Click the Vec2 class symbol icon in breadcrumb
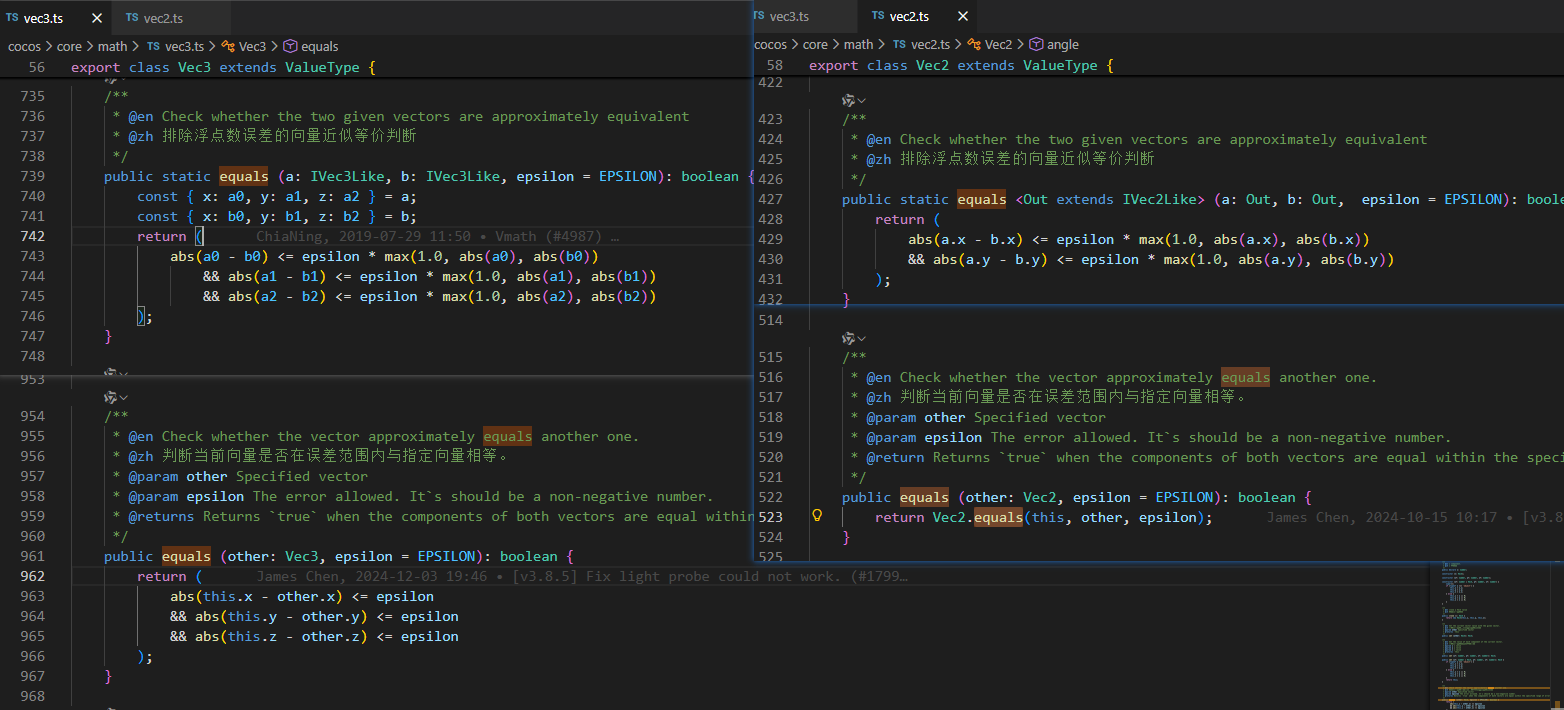The width and height of the screenshot is (1564, 710). [x=974, y=44]
